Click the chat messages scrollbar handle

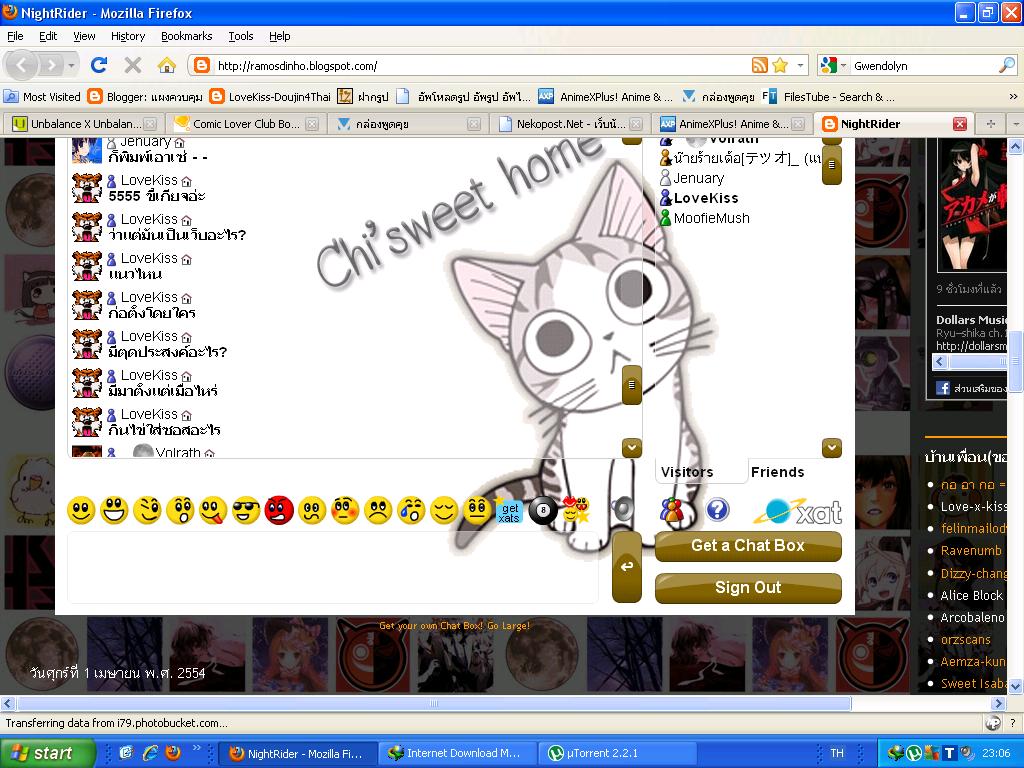(632, 385)
